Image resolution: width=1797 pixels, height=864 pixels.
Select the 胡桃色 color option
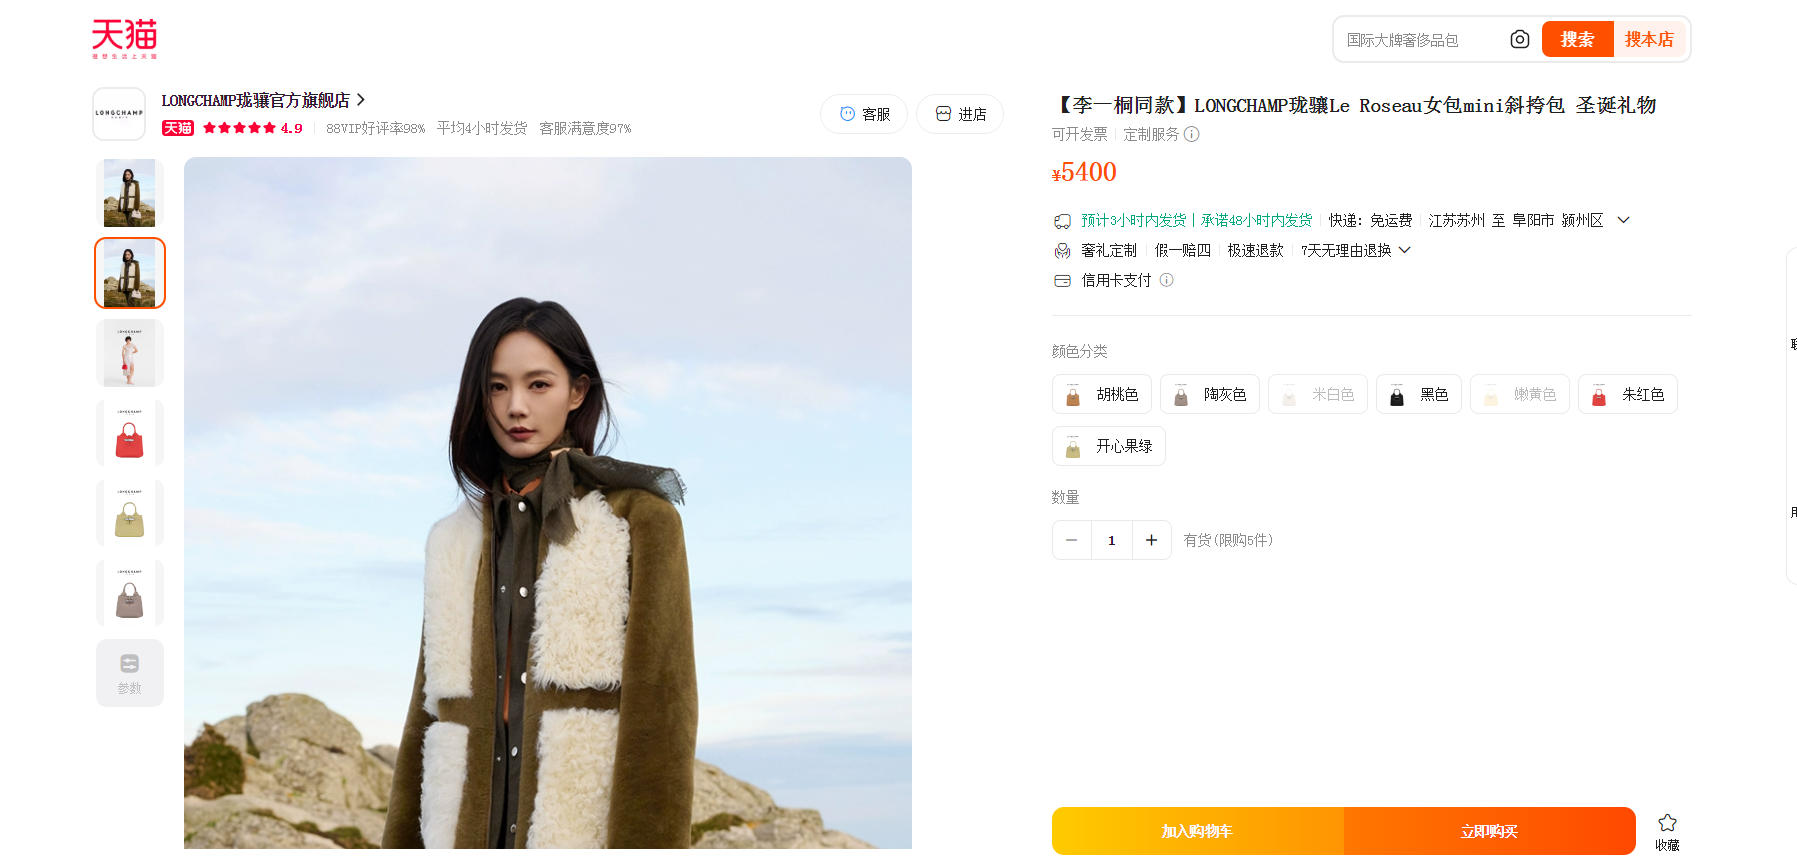(1102, 394)
